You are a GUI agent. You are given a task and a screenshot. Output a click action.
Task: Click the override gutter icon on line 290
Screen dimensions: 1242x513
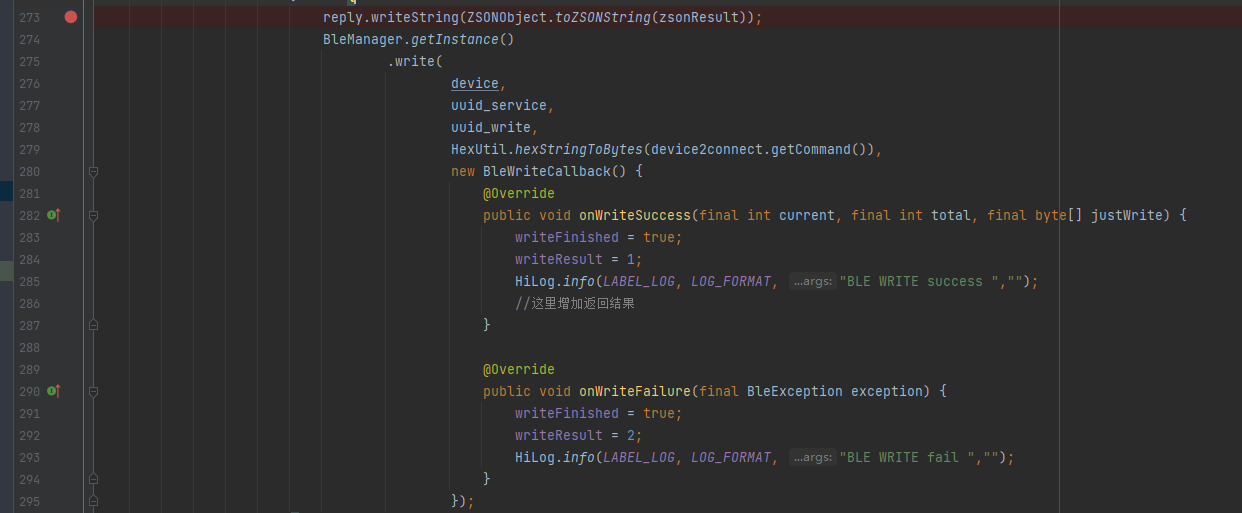tap(54, 391)
